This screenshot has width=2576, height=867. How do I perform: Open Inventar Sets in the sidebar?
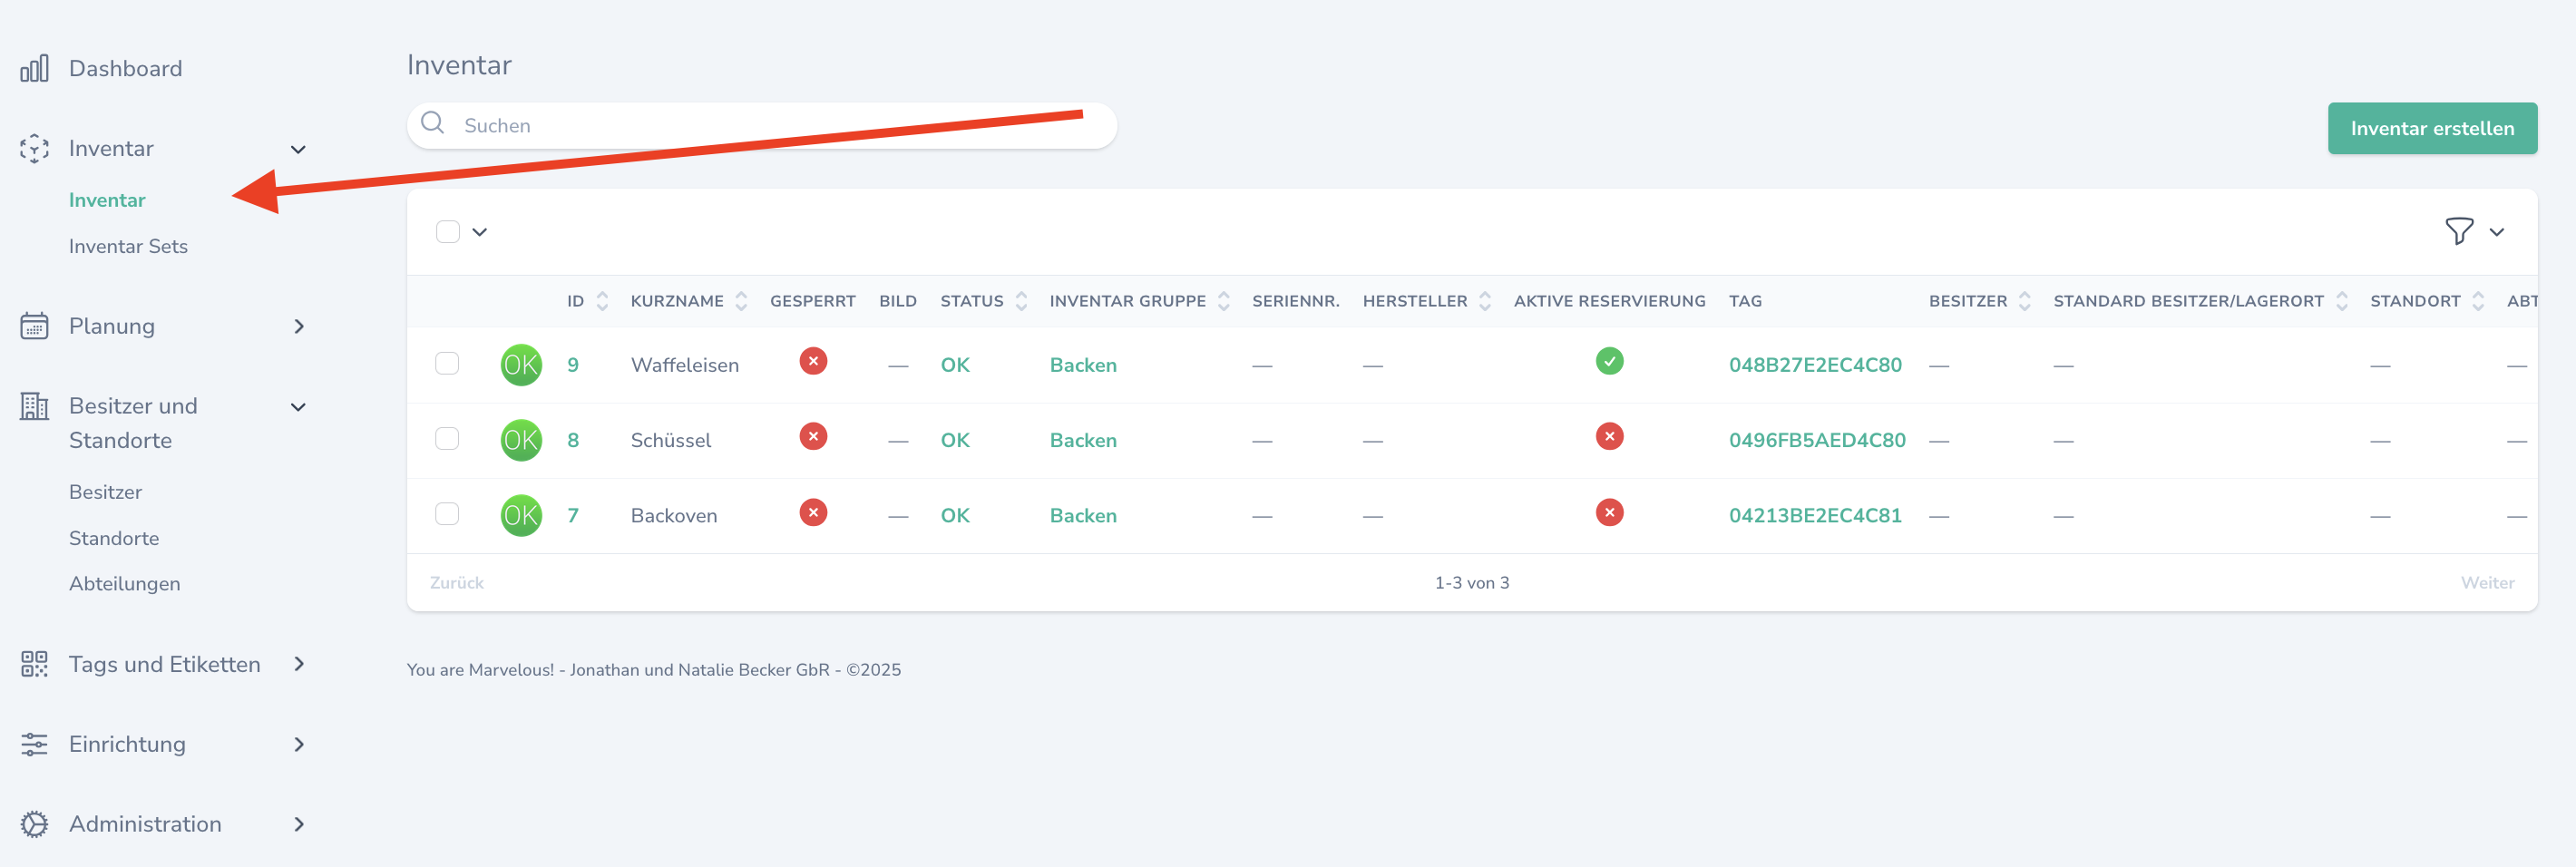[128, 246]
